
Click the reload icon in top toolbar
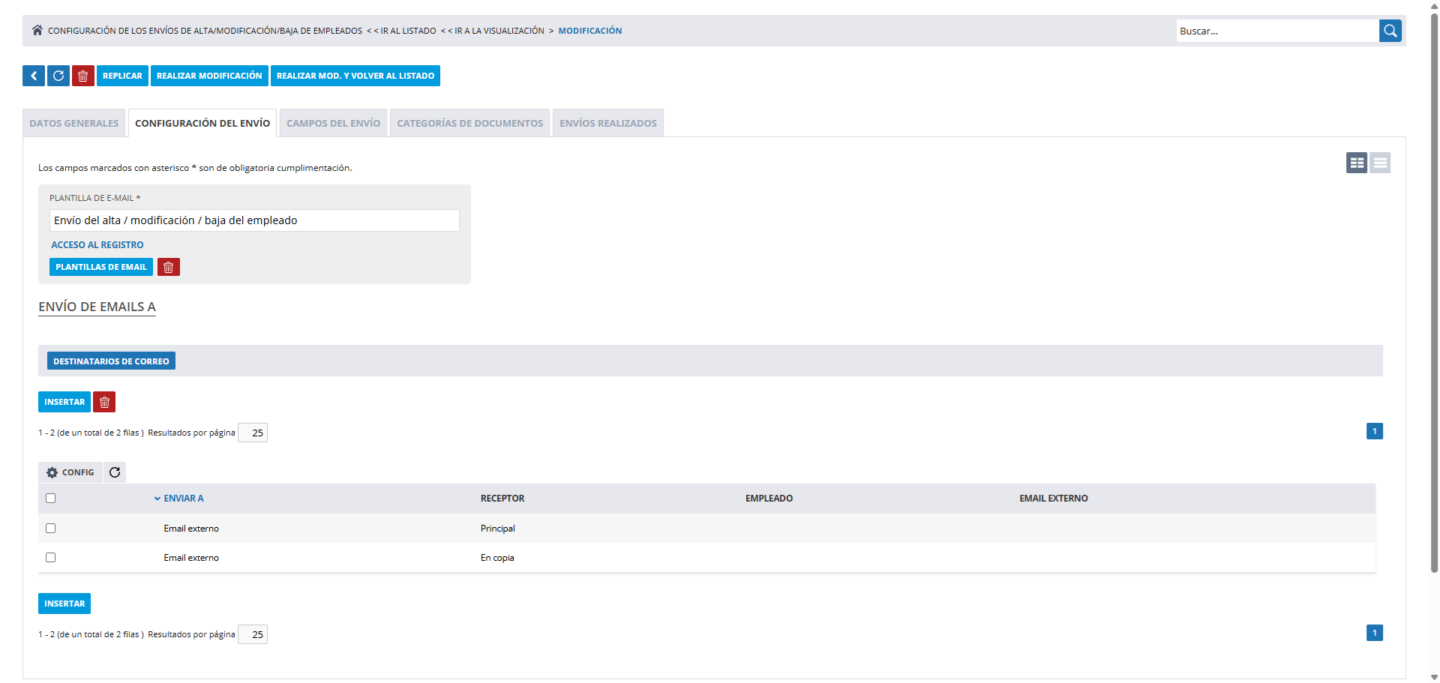[x=58, y=76]
